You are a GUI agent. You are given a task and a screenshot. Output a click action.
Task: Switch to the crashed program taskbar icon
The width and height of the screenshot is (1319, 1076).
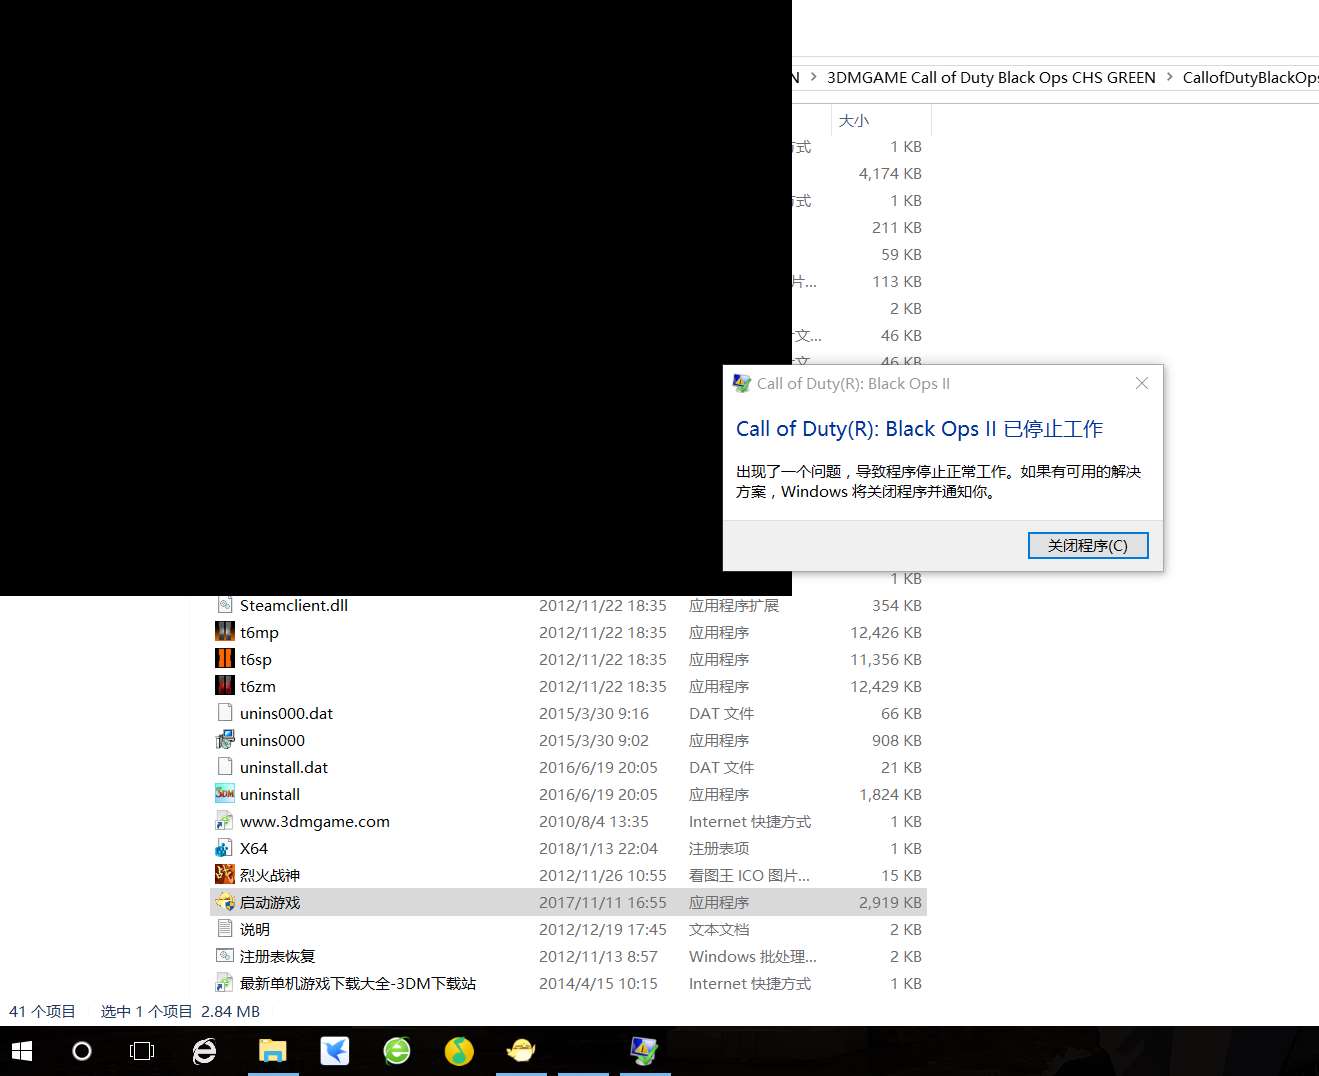(x=645, y=1051)
